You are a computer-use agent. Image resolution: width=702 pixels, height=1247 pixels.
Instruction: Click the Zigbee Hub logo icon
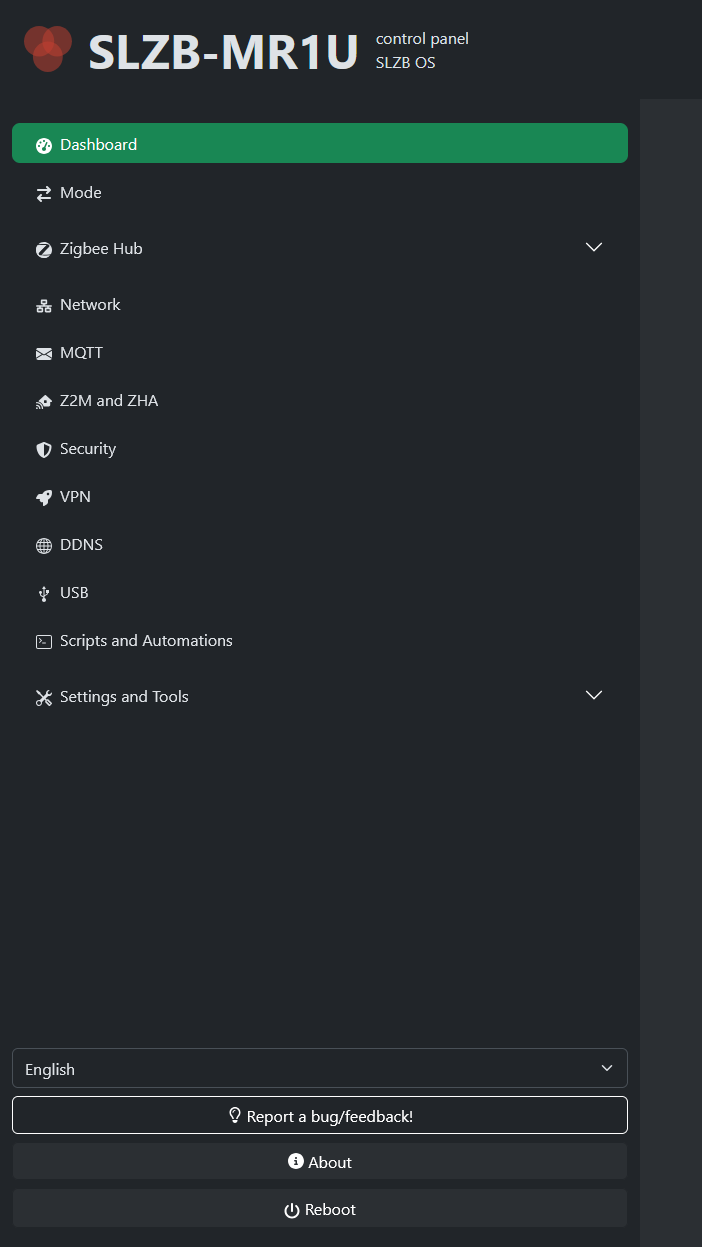[x=44, y=250]
